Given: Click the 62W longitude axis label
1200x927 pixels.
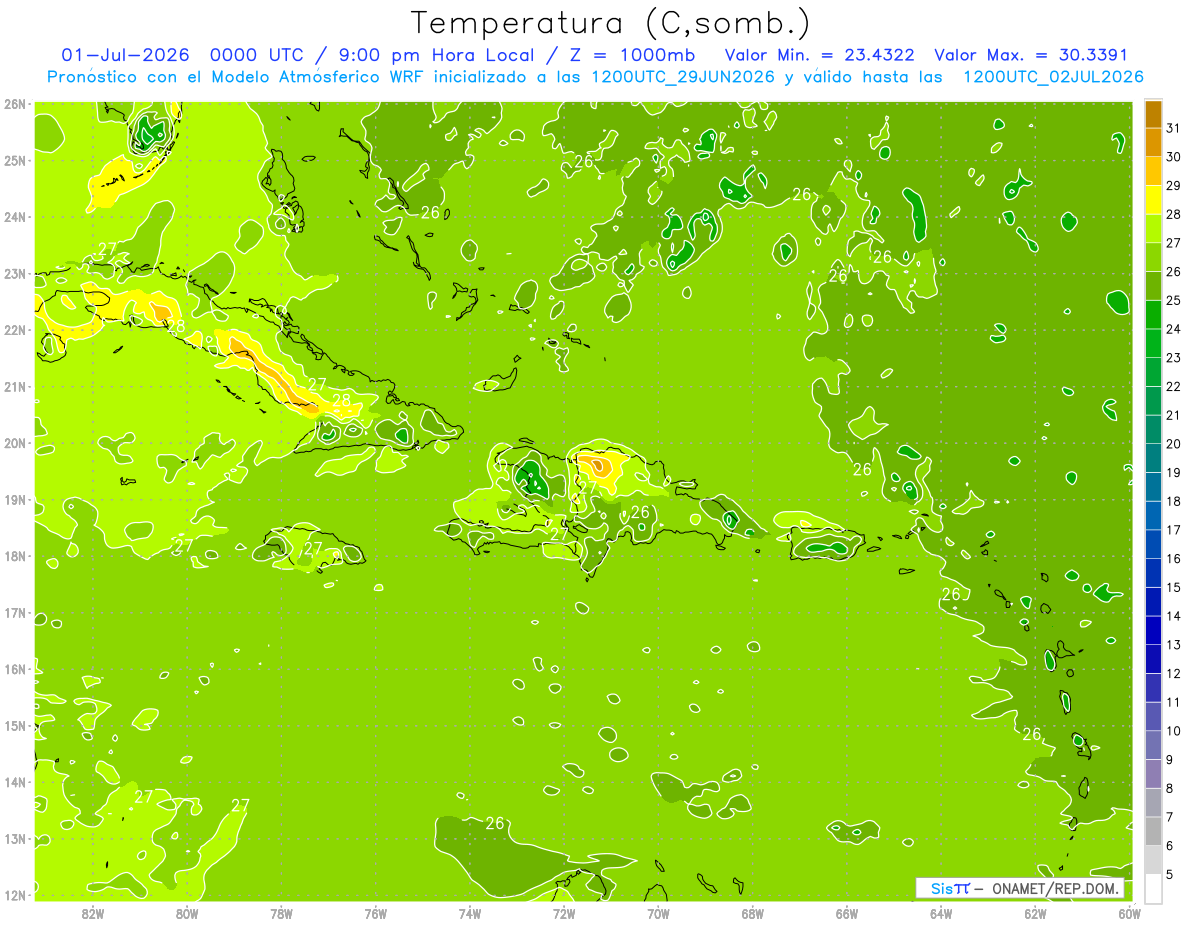Looking at the screenshot, I should [x=1035, y=914].
